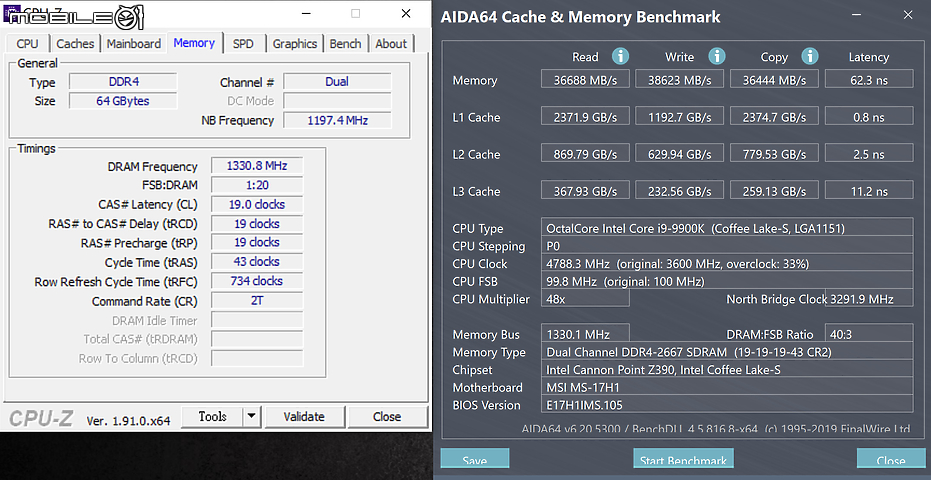
Task: Click L2 Cache Read value 869.79 GB/s
Action: [585, 154]
